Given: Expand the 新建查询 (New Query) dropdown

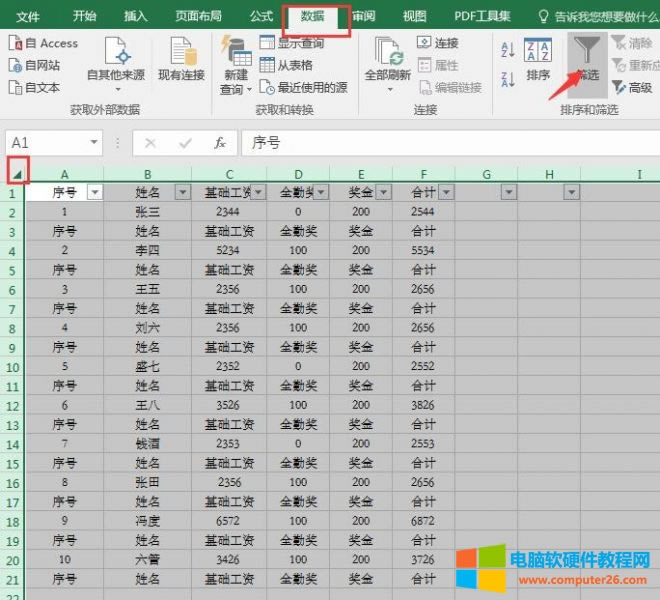Looking at the screenshot, I should point(236,89).
